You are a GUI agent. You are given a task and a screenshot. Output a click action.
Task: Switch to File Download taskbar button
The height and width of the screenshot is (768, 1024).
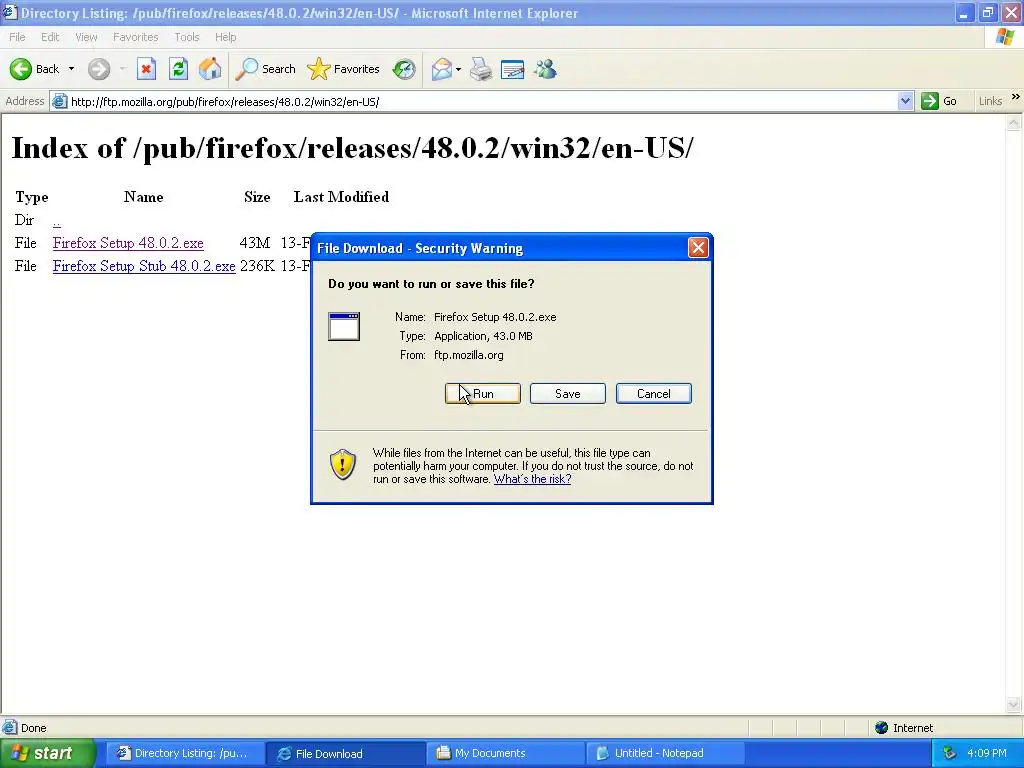click(x=345, y=753)
